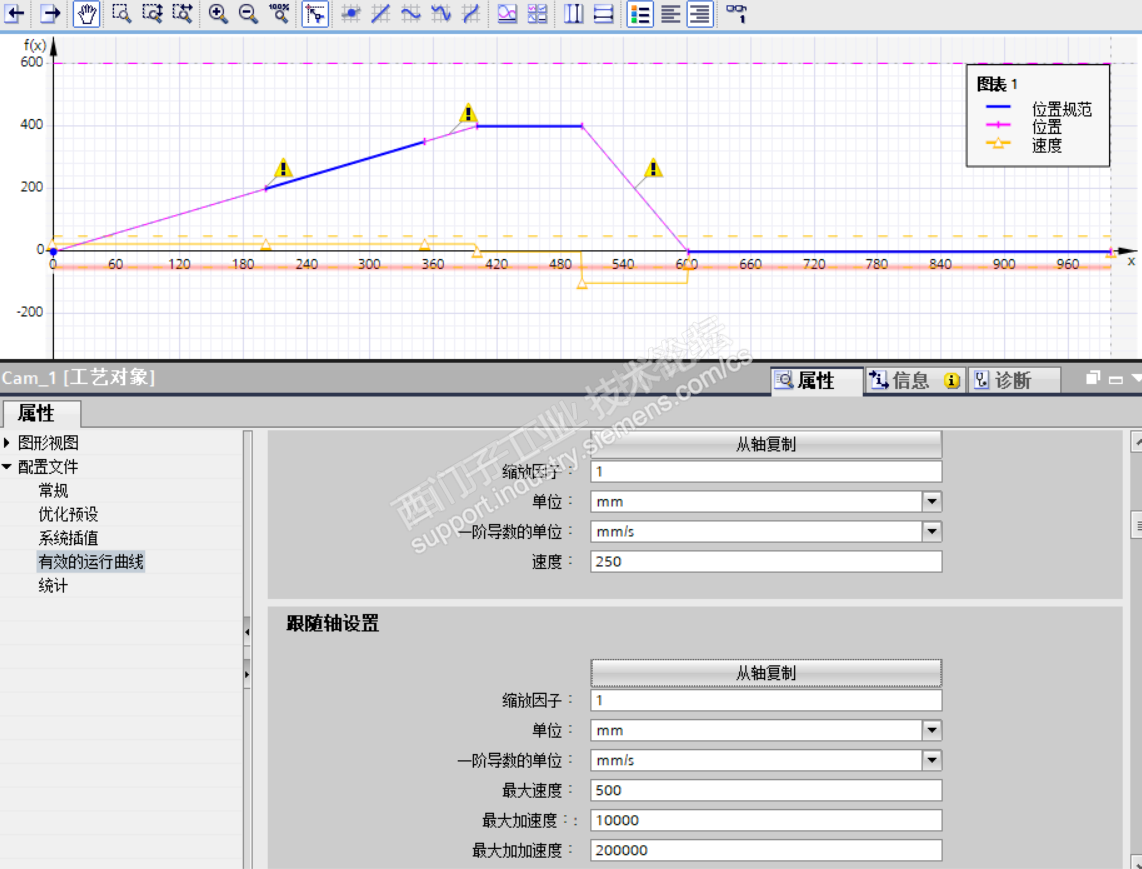Click 最大速度 field showing 500
Screen dimensions: 1142x869
(x=765, y=790)
